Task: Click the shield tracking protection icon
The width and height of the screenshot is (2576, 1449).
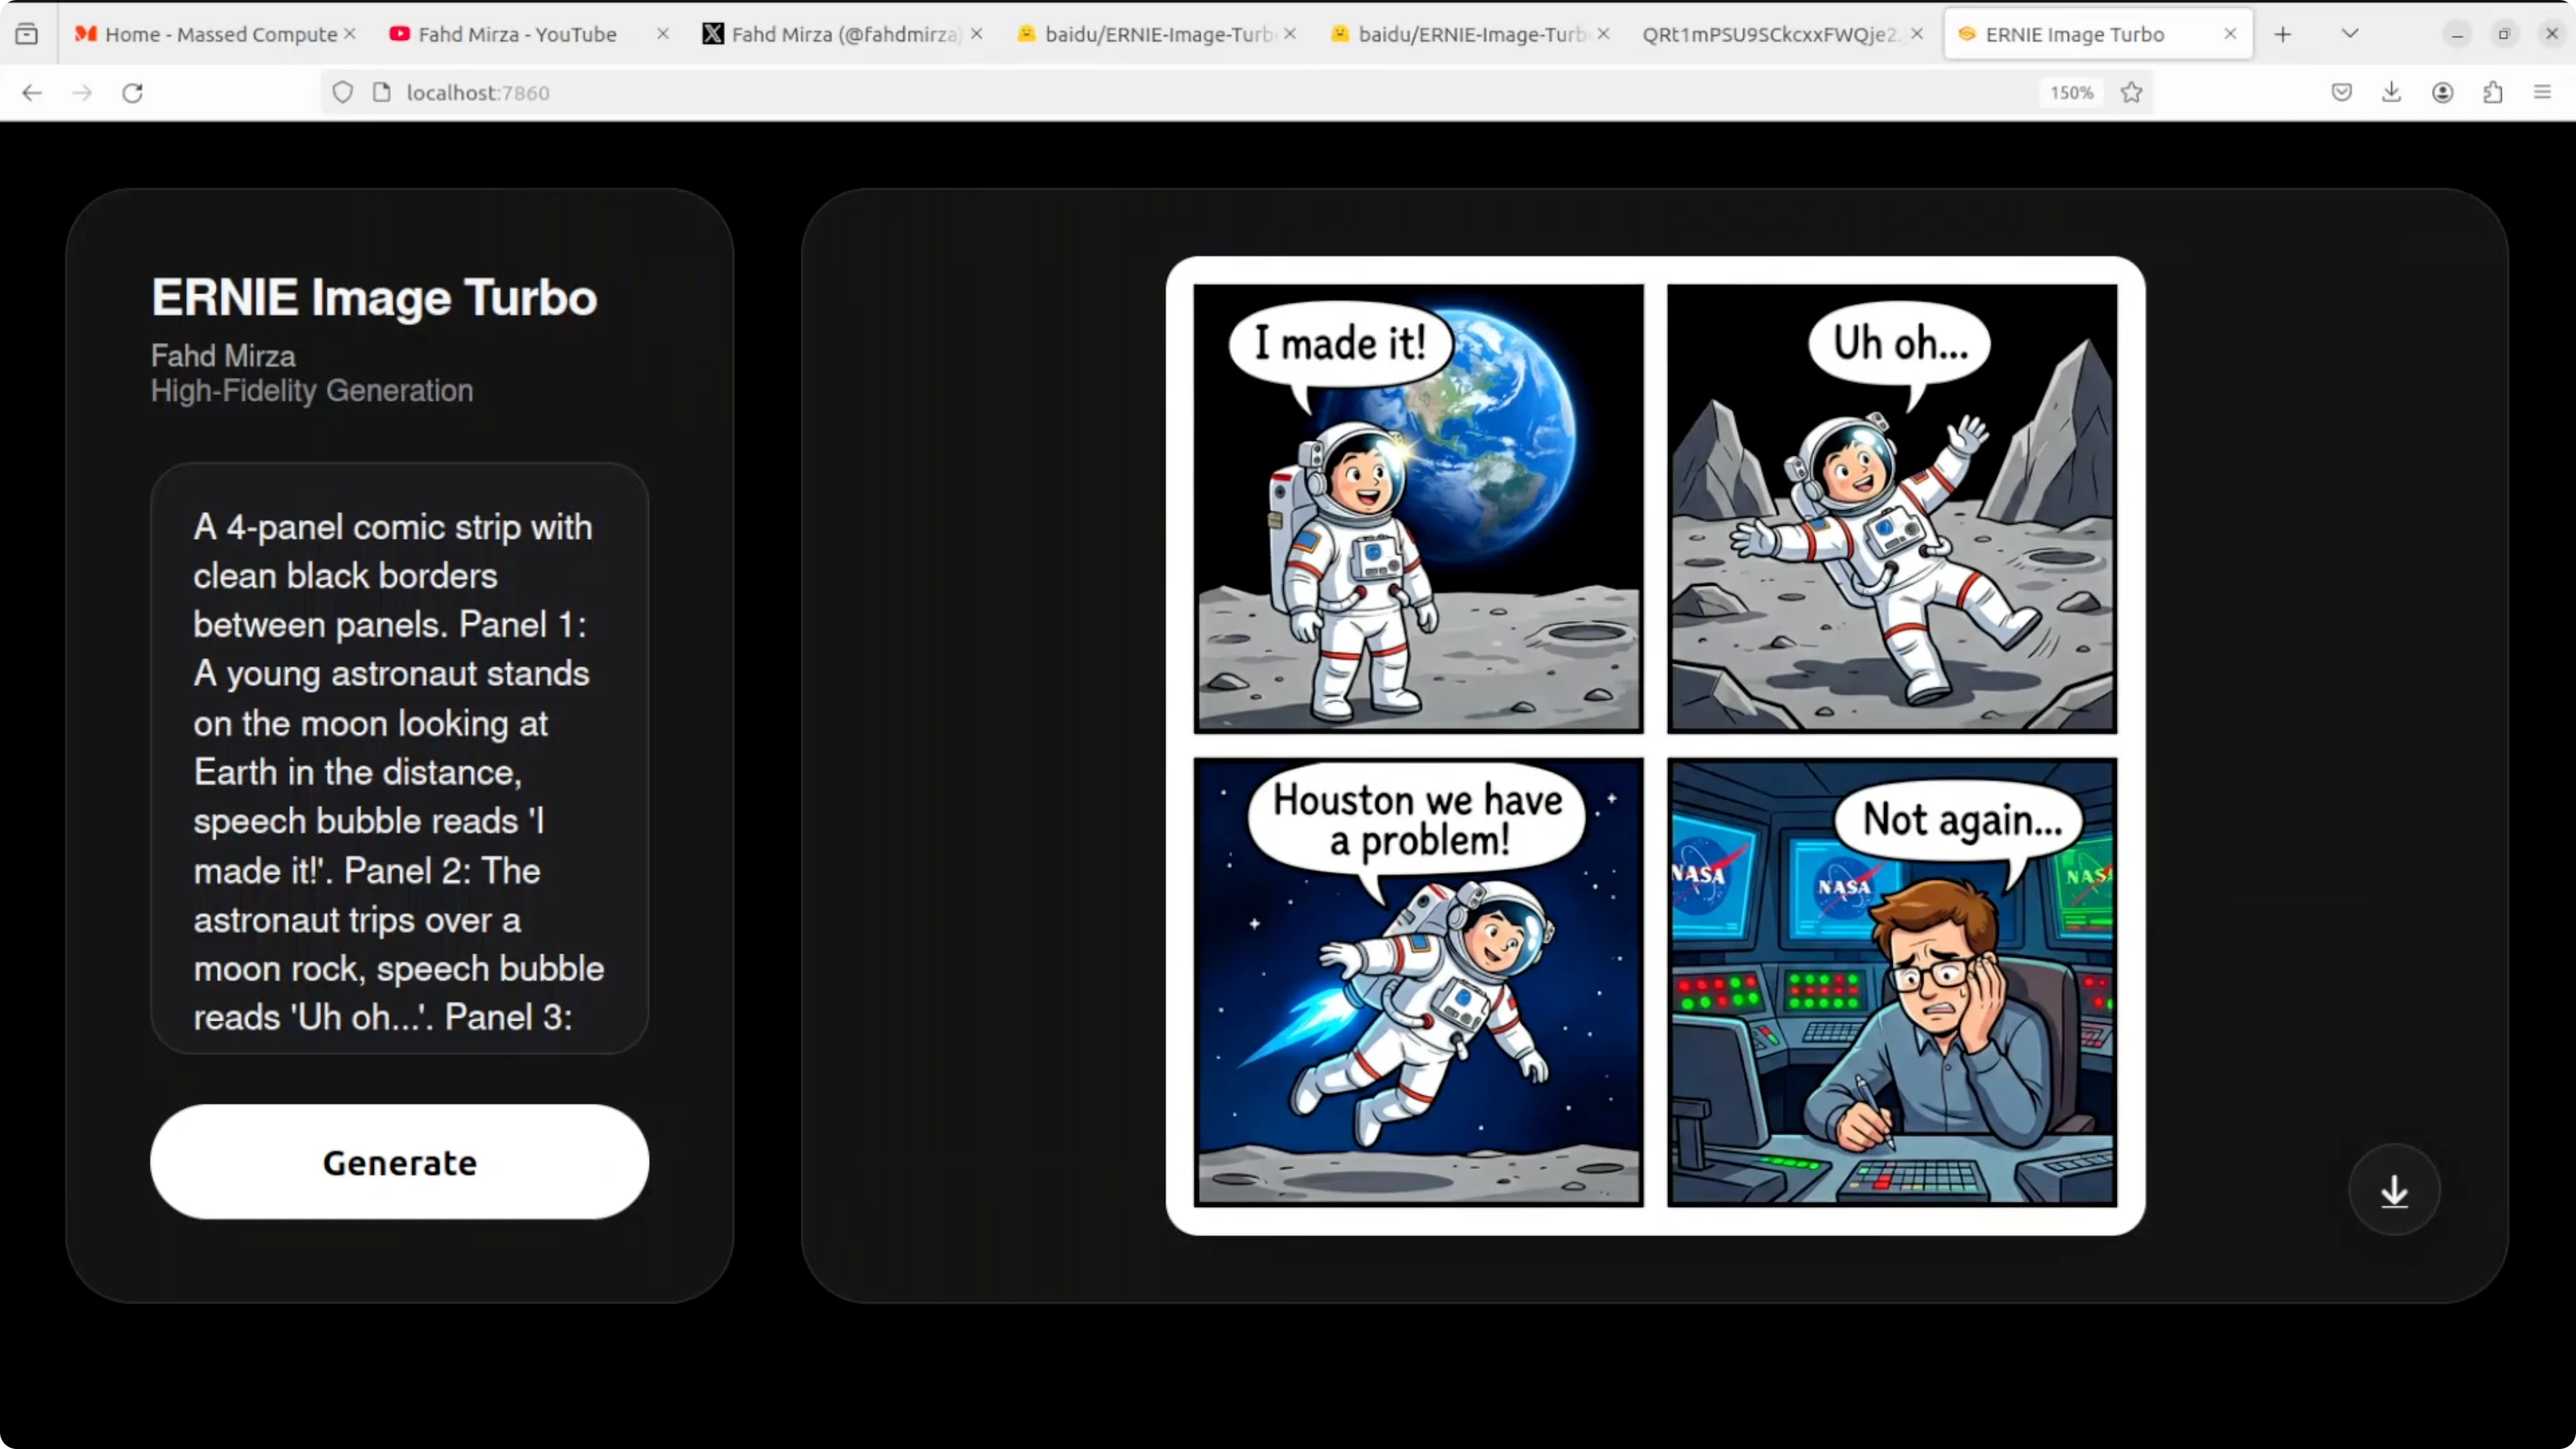Action: pyautogui.click(x=343, y=93)
